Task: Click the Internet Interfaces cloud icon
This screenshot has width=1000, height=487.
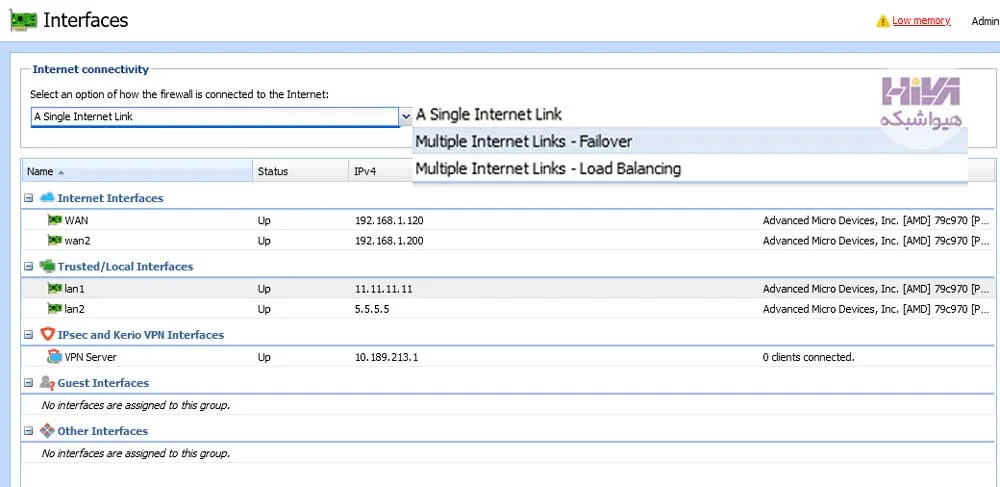Action: point(47,198)
